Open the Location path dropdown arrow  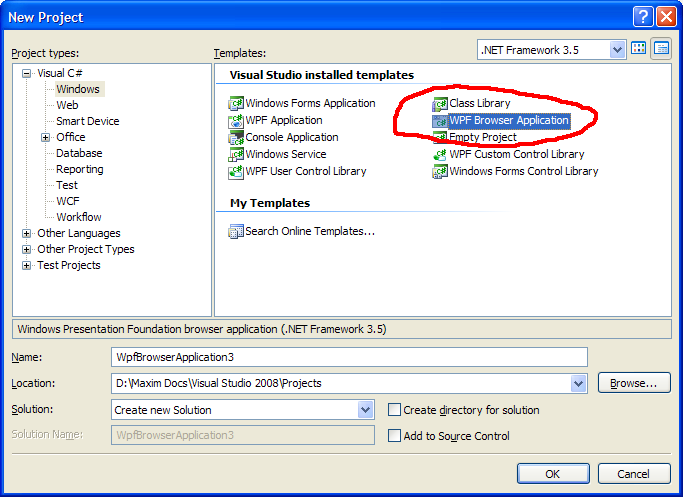click(578, 384)
